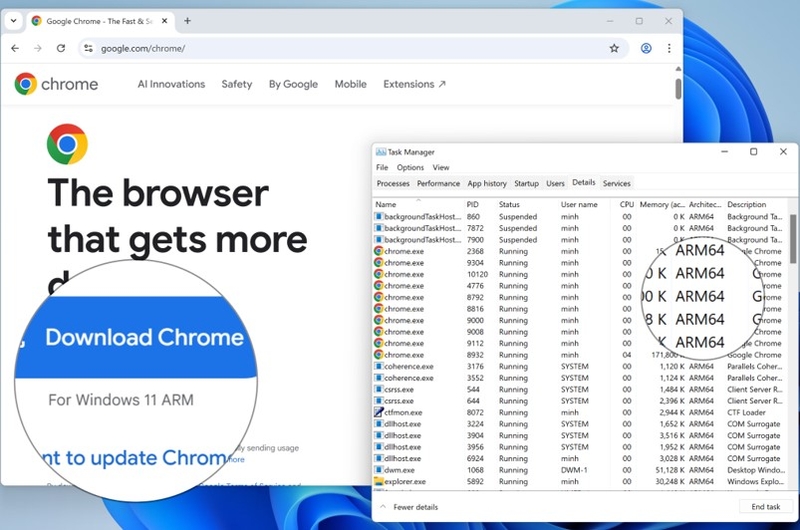
Task: Switch to the Startup tab
Action: coord(526,183)
